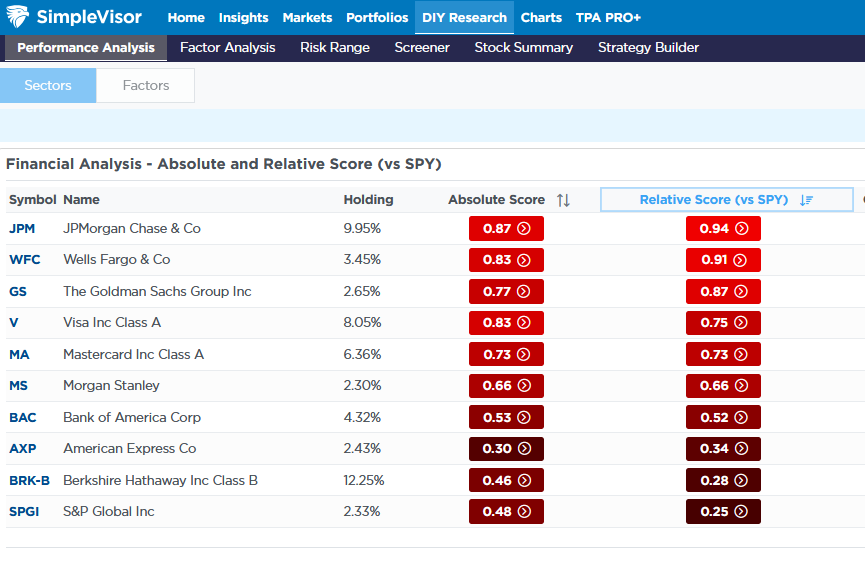Open the TPA PRO+ menu

[608, 18]
